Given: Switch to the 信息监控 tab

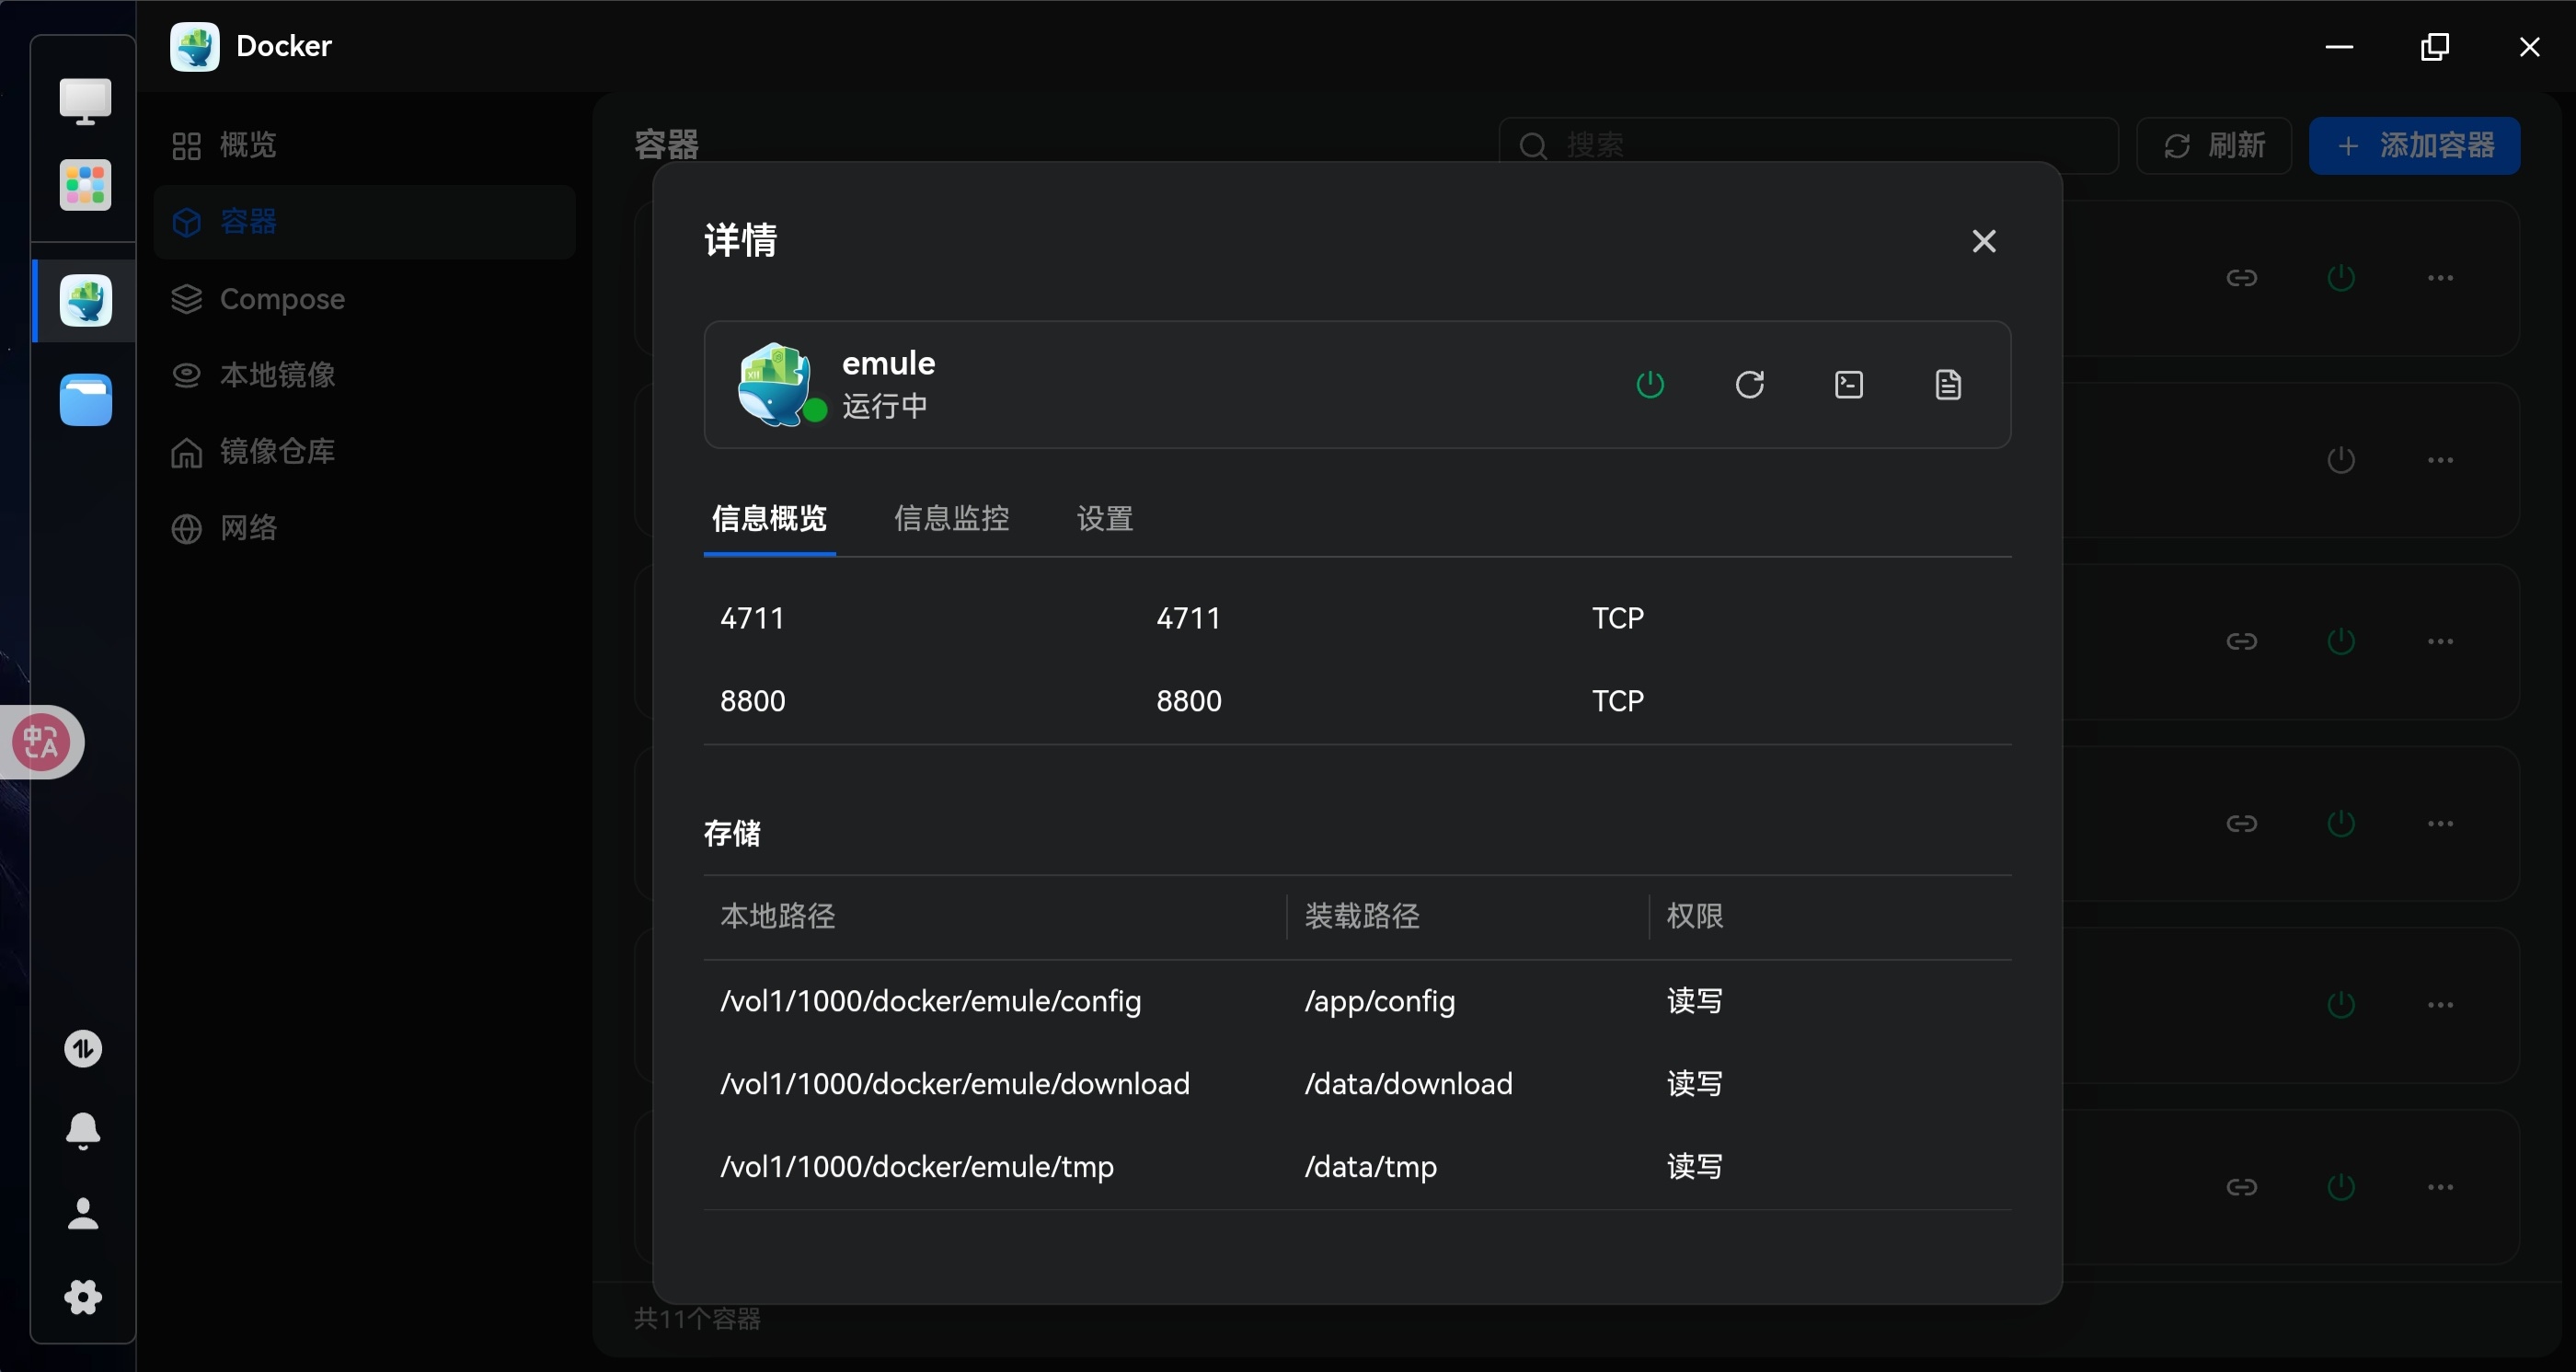Looking at the screenshot, I should point(951,518).
